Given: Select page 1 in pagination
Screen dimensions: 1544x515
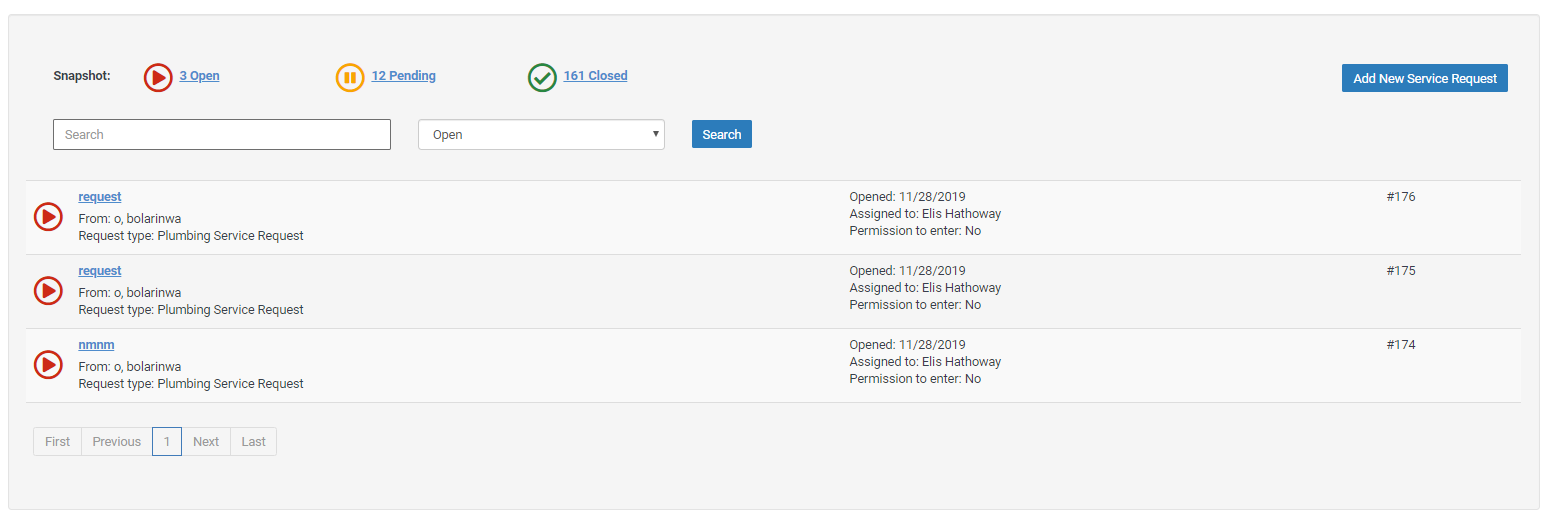Looking at the screenshot, I should (x=167, y=442).
